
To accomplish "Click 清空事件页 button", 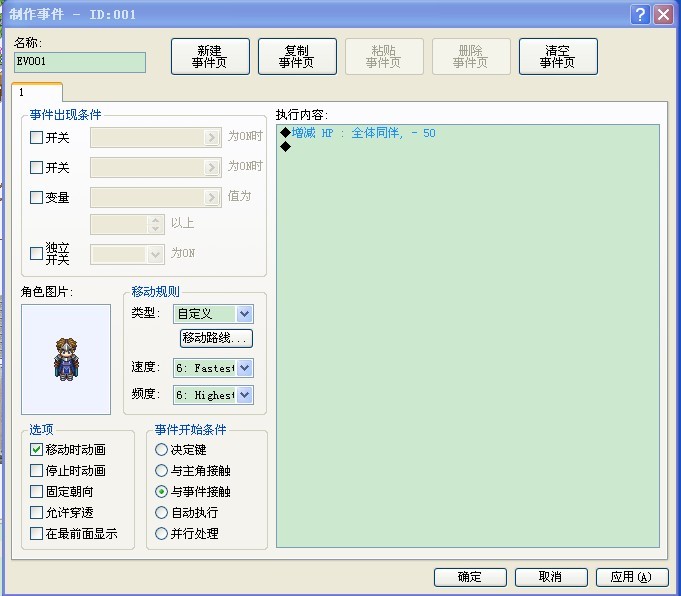I will click(x=558, y=56).
